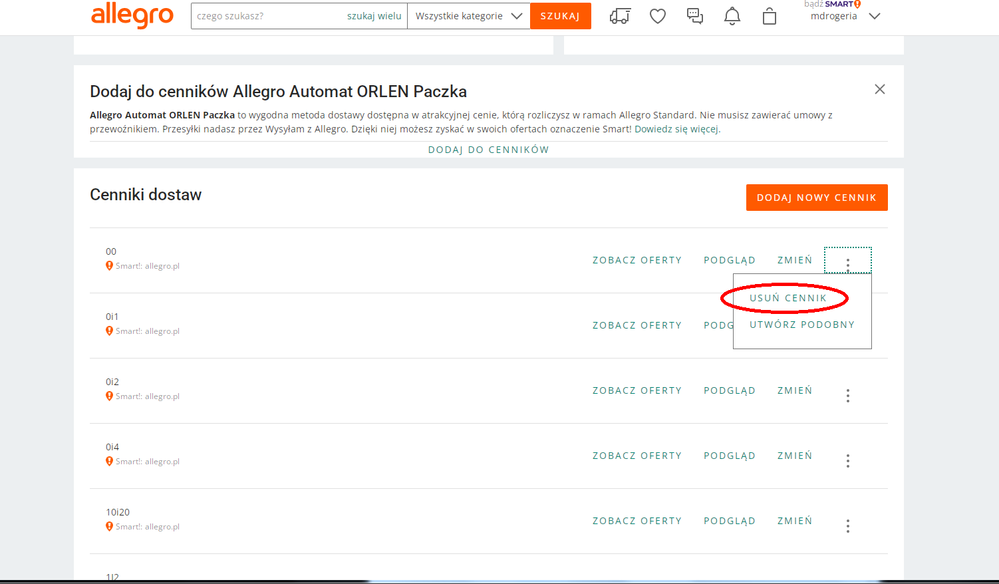Click DODAJ DO CENNIKÓW link
Screen dimensions: 999x584
click(488, 150)
